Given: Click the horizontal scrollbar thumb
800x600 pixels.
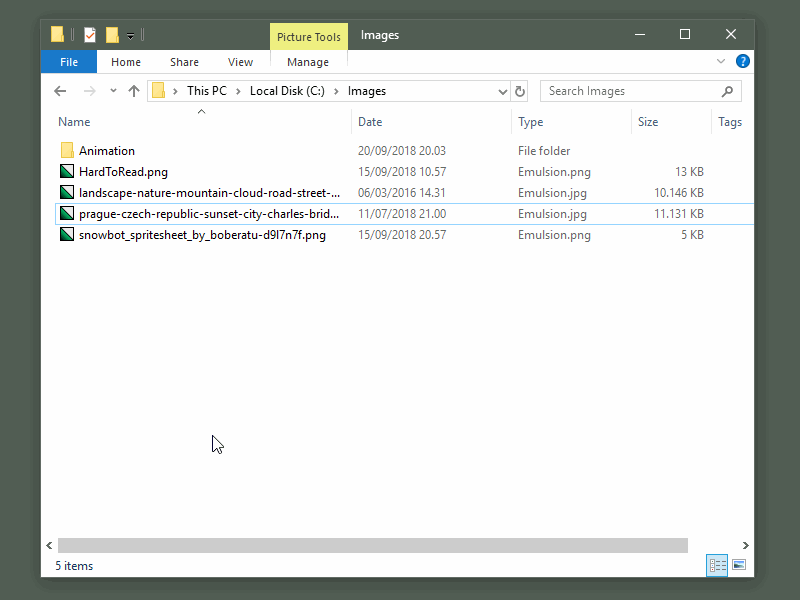Looking at the screenshot, I should click(x=372, y=545).
